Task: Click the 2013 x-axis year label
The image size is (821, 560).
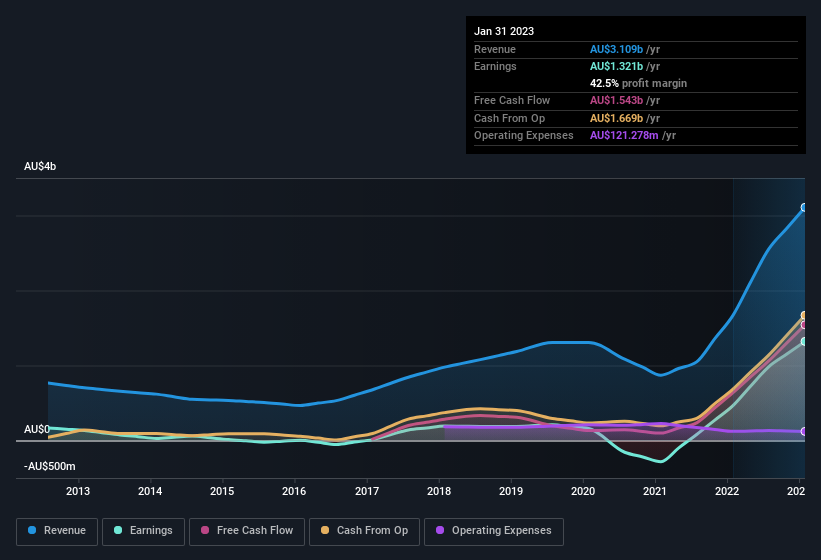Action: point(78,491)
